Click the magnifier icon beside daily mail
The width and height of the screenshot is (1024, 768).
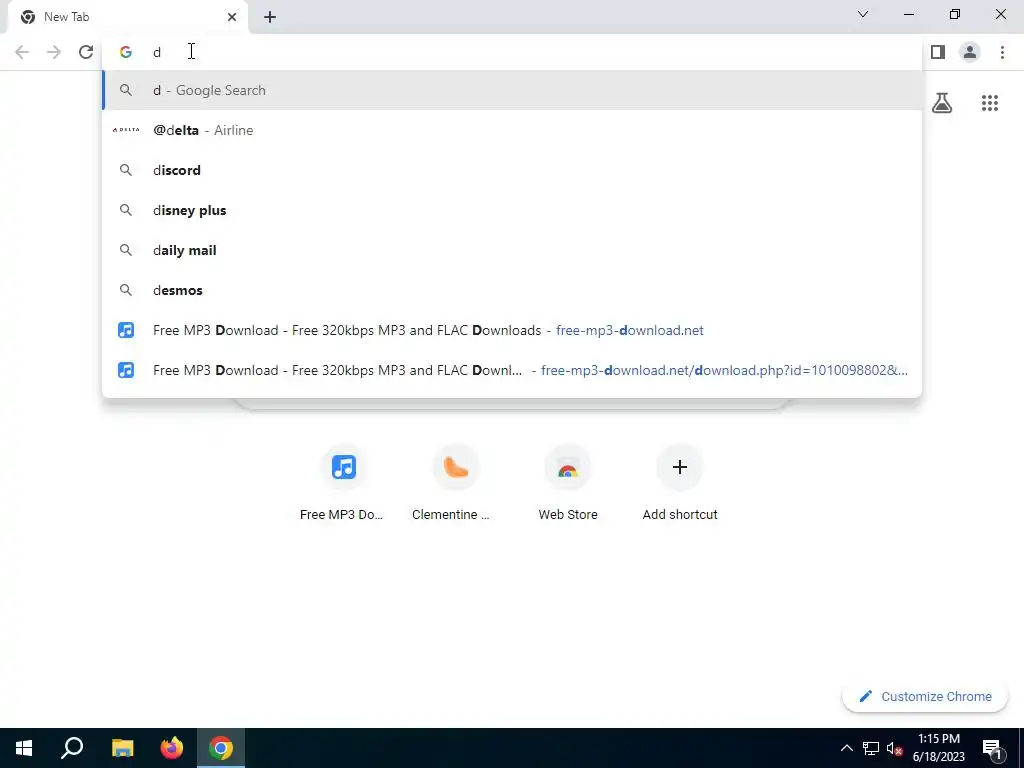point(125,250)
